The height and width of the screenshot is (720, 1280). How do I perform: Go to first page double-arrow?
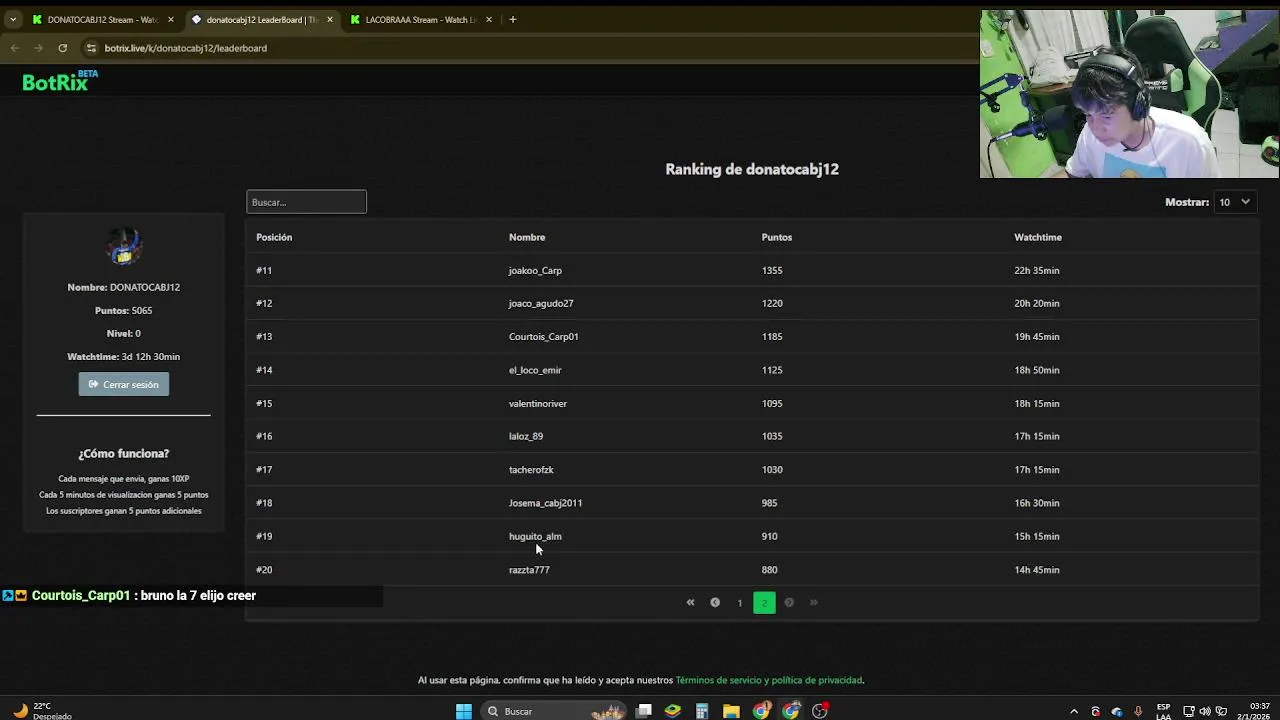click(690, 602)
